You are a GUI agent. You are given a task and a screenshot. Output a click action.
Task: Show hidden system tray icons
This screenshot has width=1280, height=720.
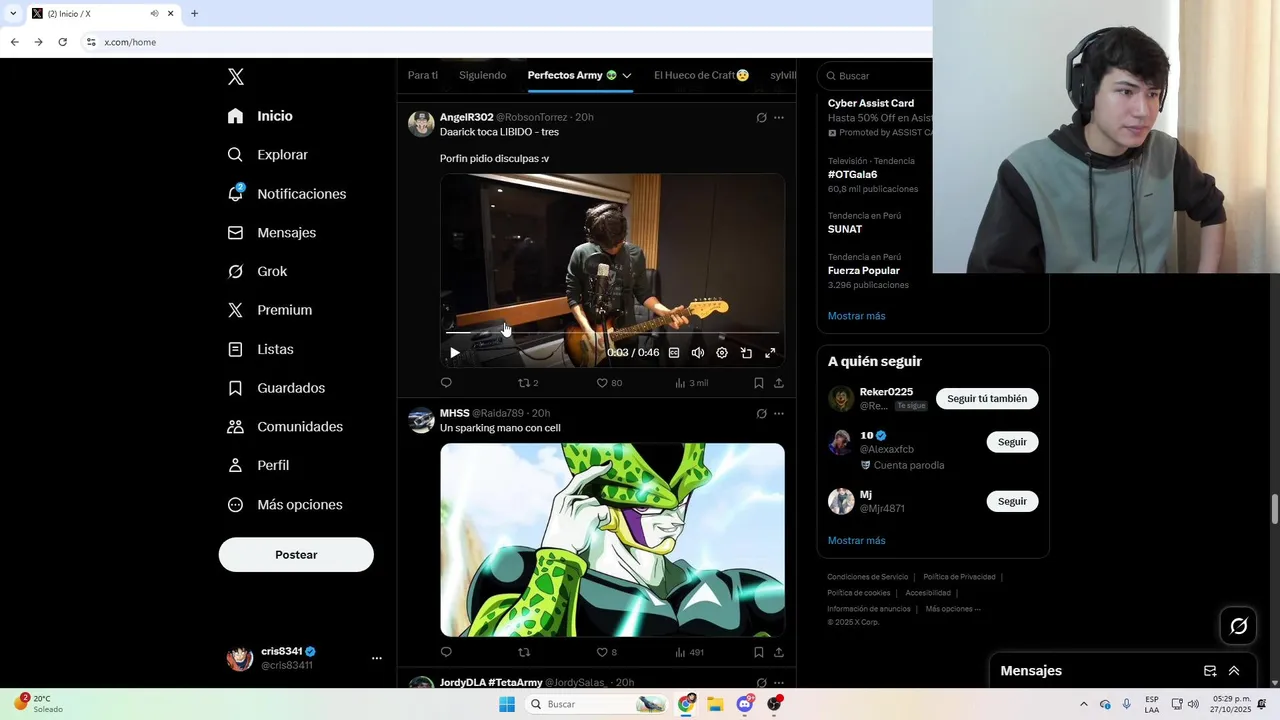pos(1083,704)
